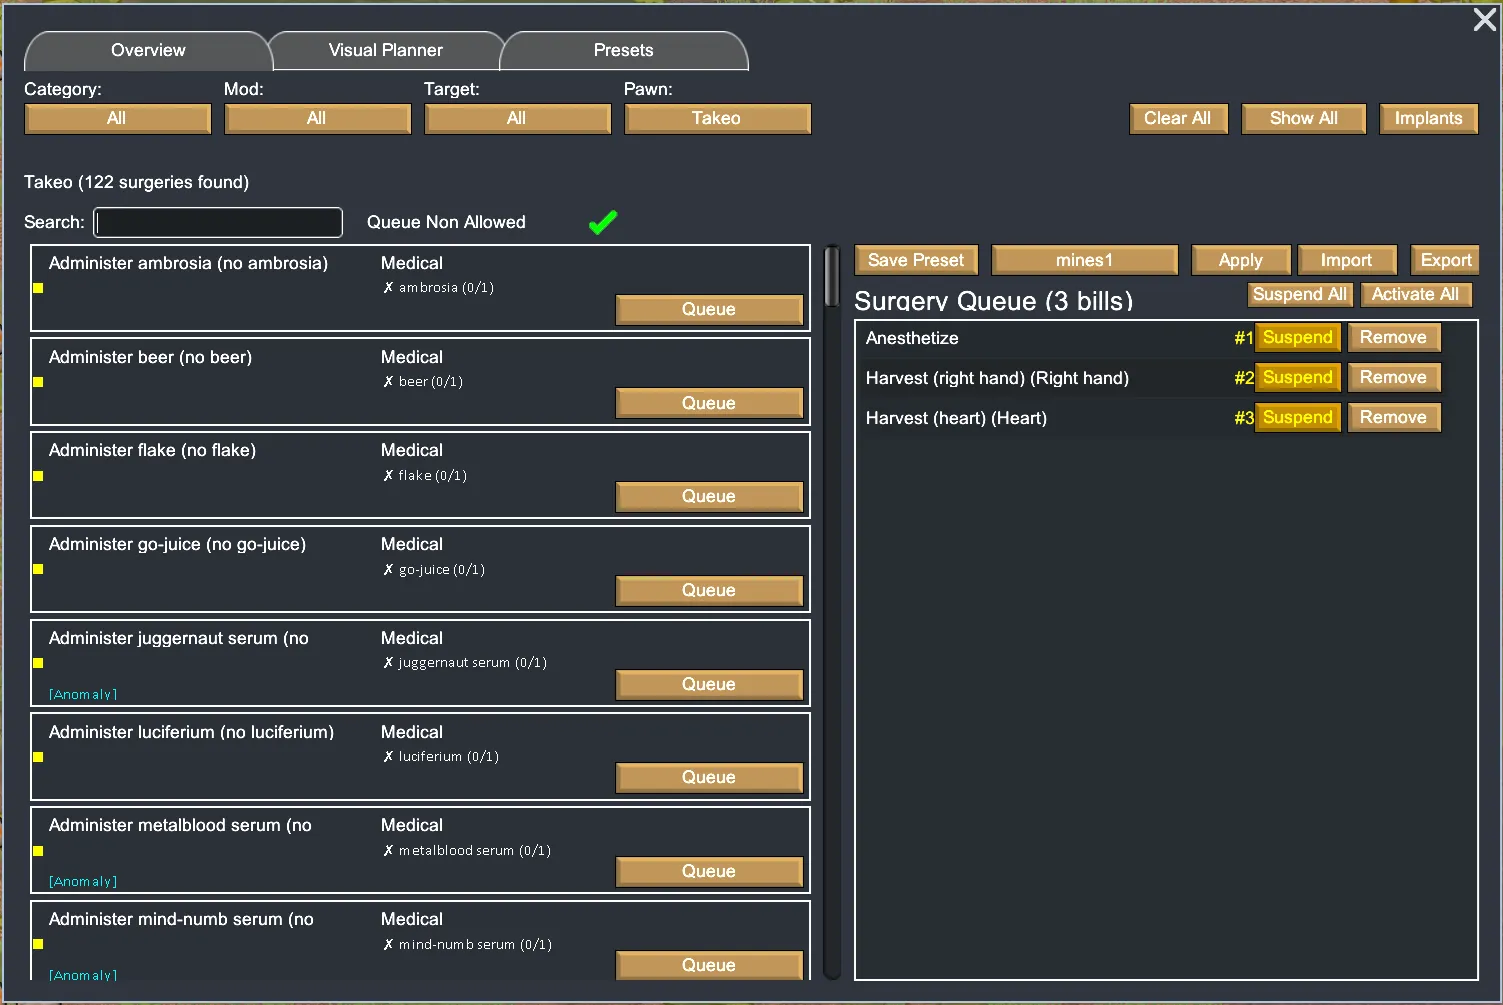Viewport: 1503px width, 1005px height.
Task: Open the Category filter dropdown
Action: (117, 119)
